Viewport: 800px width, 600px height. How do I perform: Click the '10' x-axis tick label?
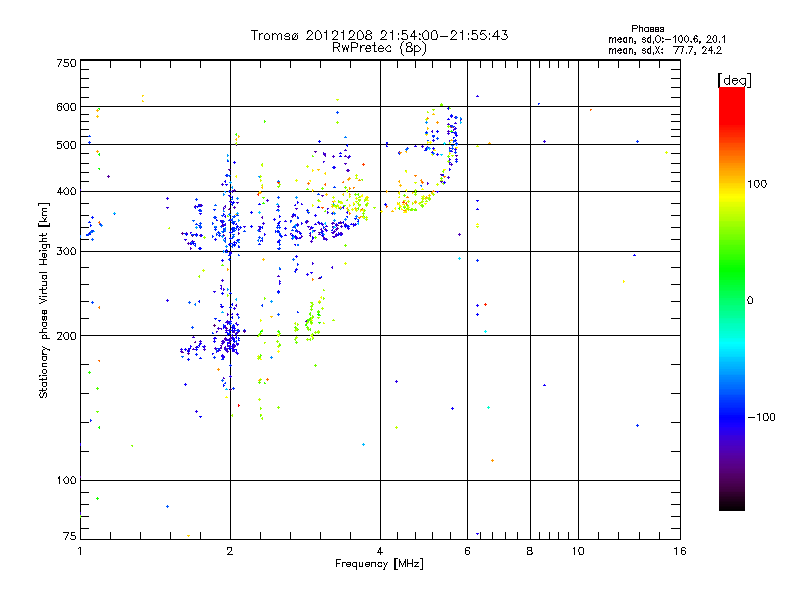pos(578,551)
